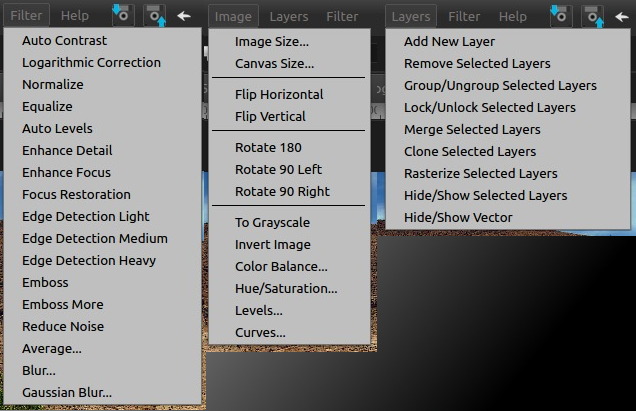The width and height of the screenshot is (636, 411).
Task: Click the disk icon with upward blue arrow beside the open Filter menu
Action: tap(155, 15)
